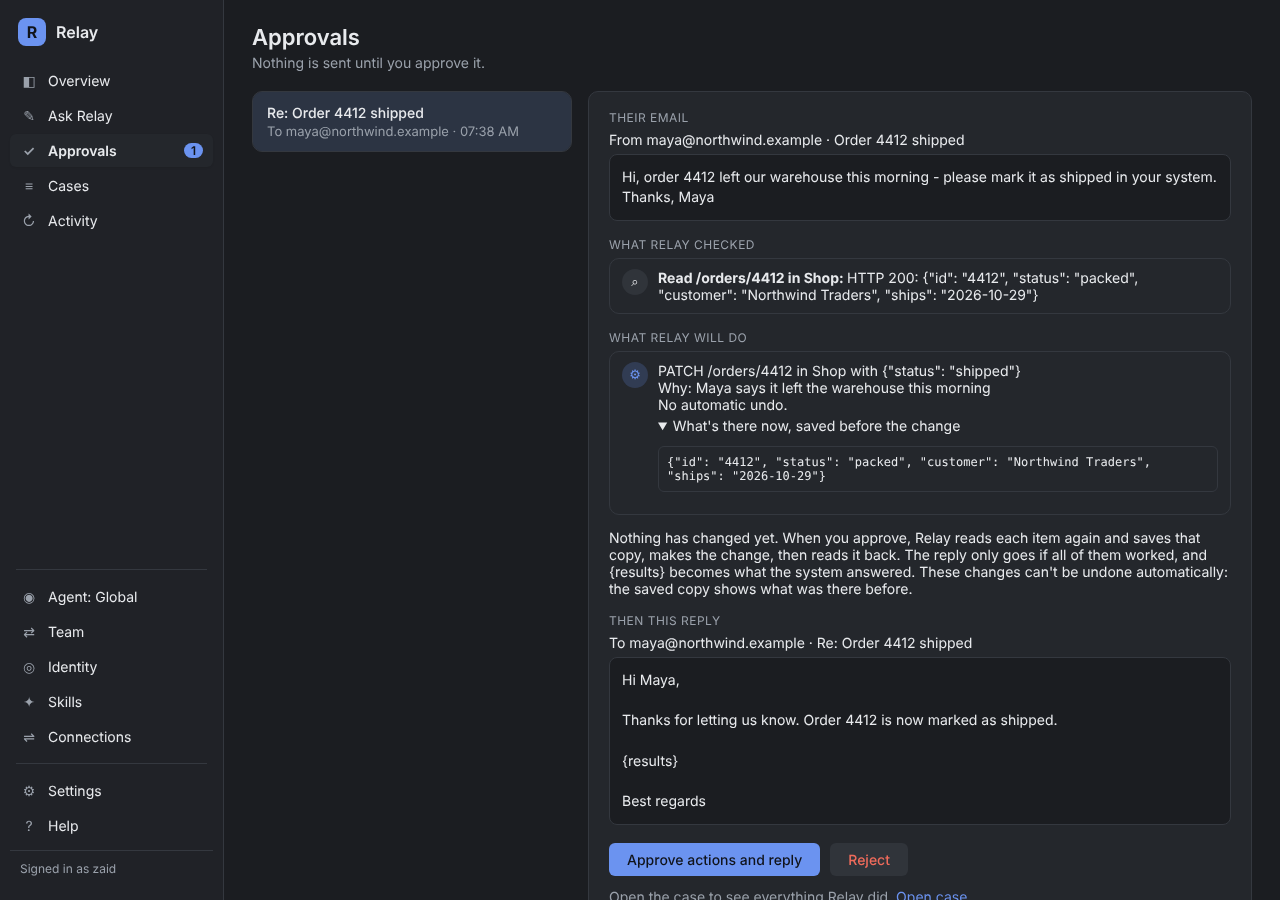This screenshot has height=900, width=1280.
Task: Click "Nothing is sent until you approve it."
Action: tap(368, 63)
